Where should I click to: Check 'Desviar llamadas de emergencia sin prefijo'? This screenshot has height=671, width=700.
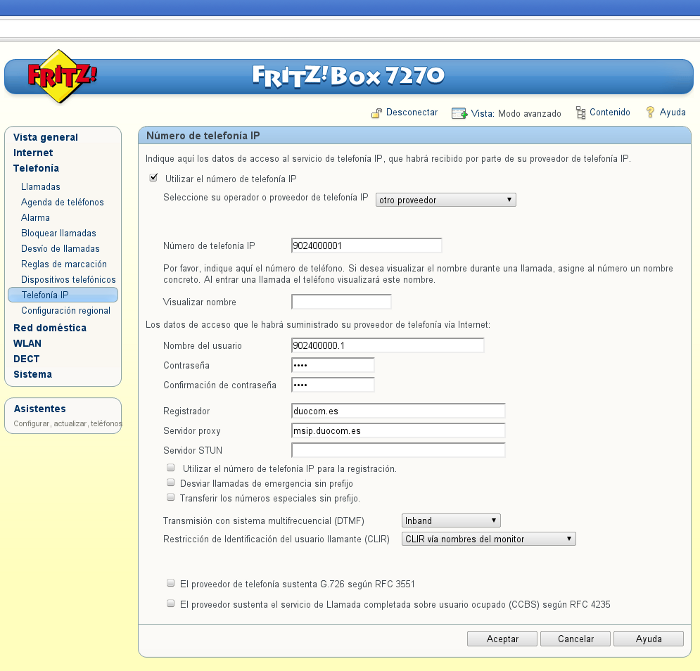pos(171,483)
